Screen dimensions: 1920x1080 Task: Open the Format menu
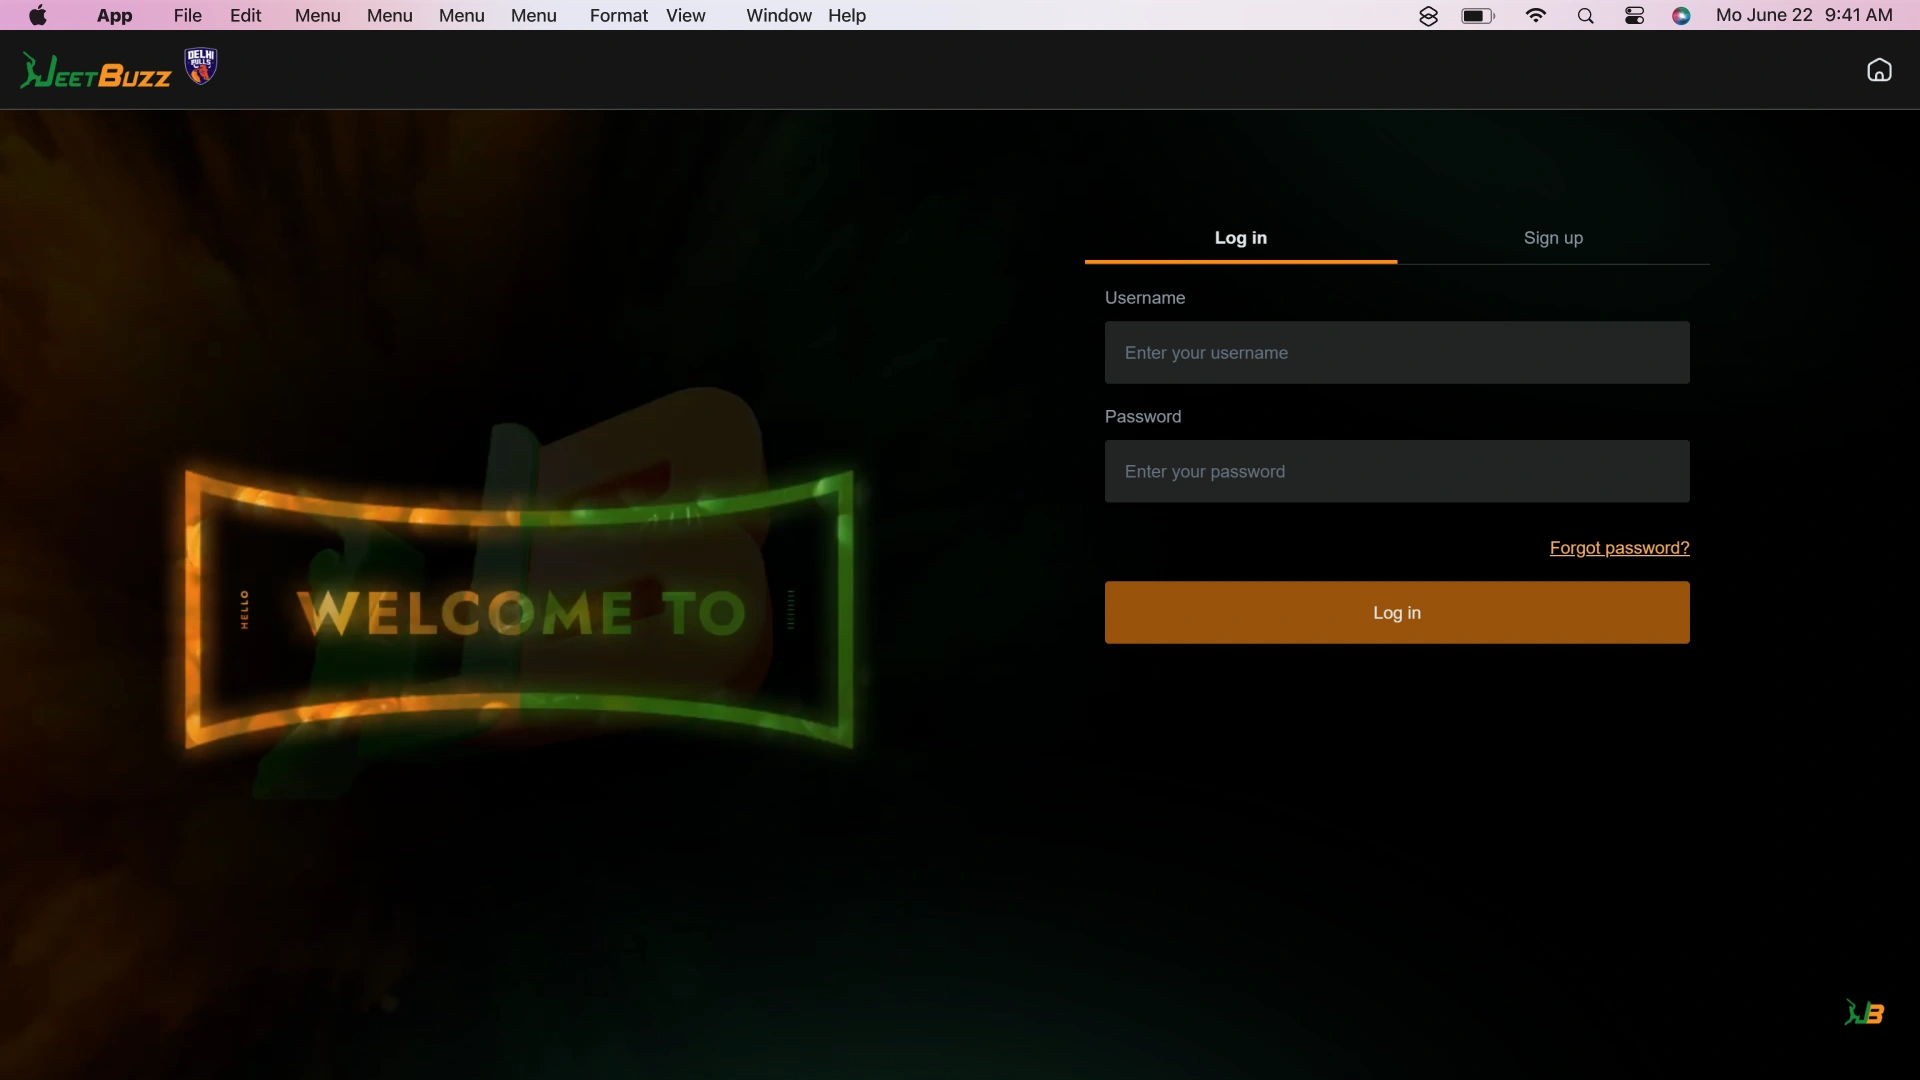click(x=619, y=16)
